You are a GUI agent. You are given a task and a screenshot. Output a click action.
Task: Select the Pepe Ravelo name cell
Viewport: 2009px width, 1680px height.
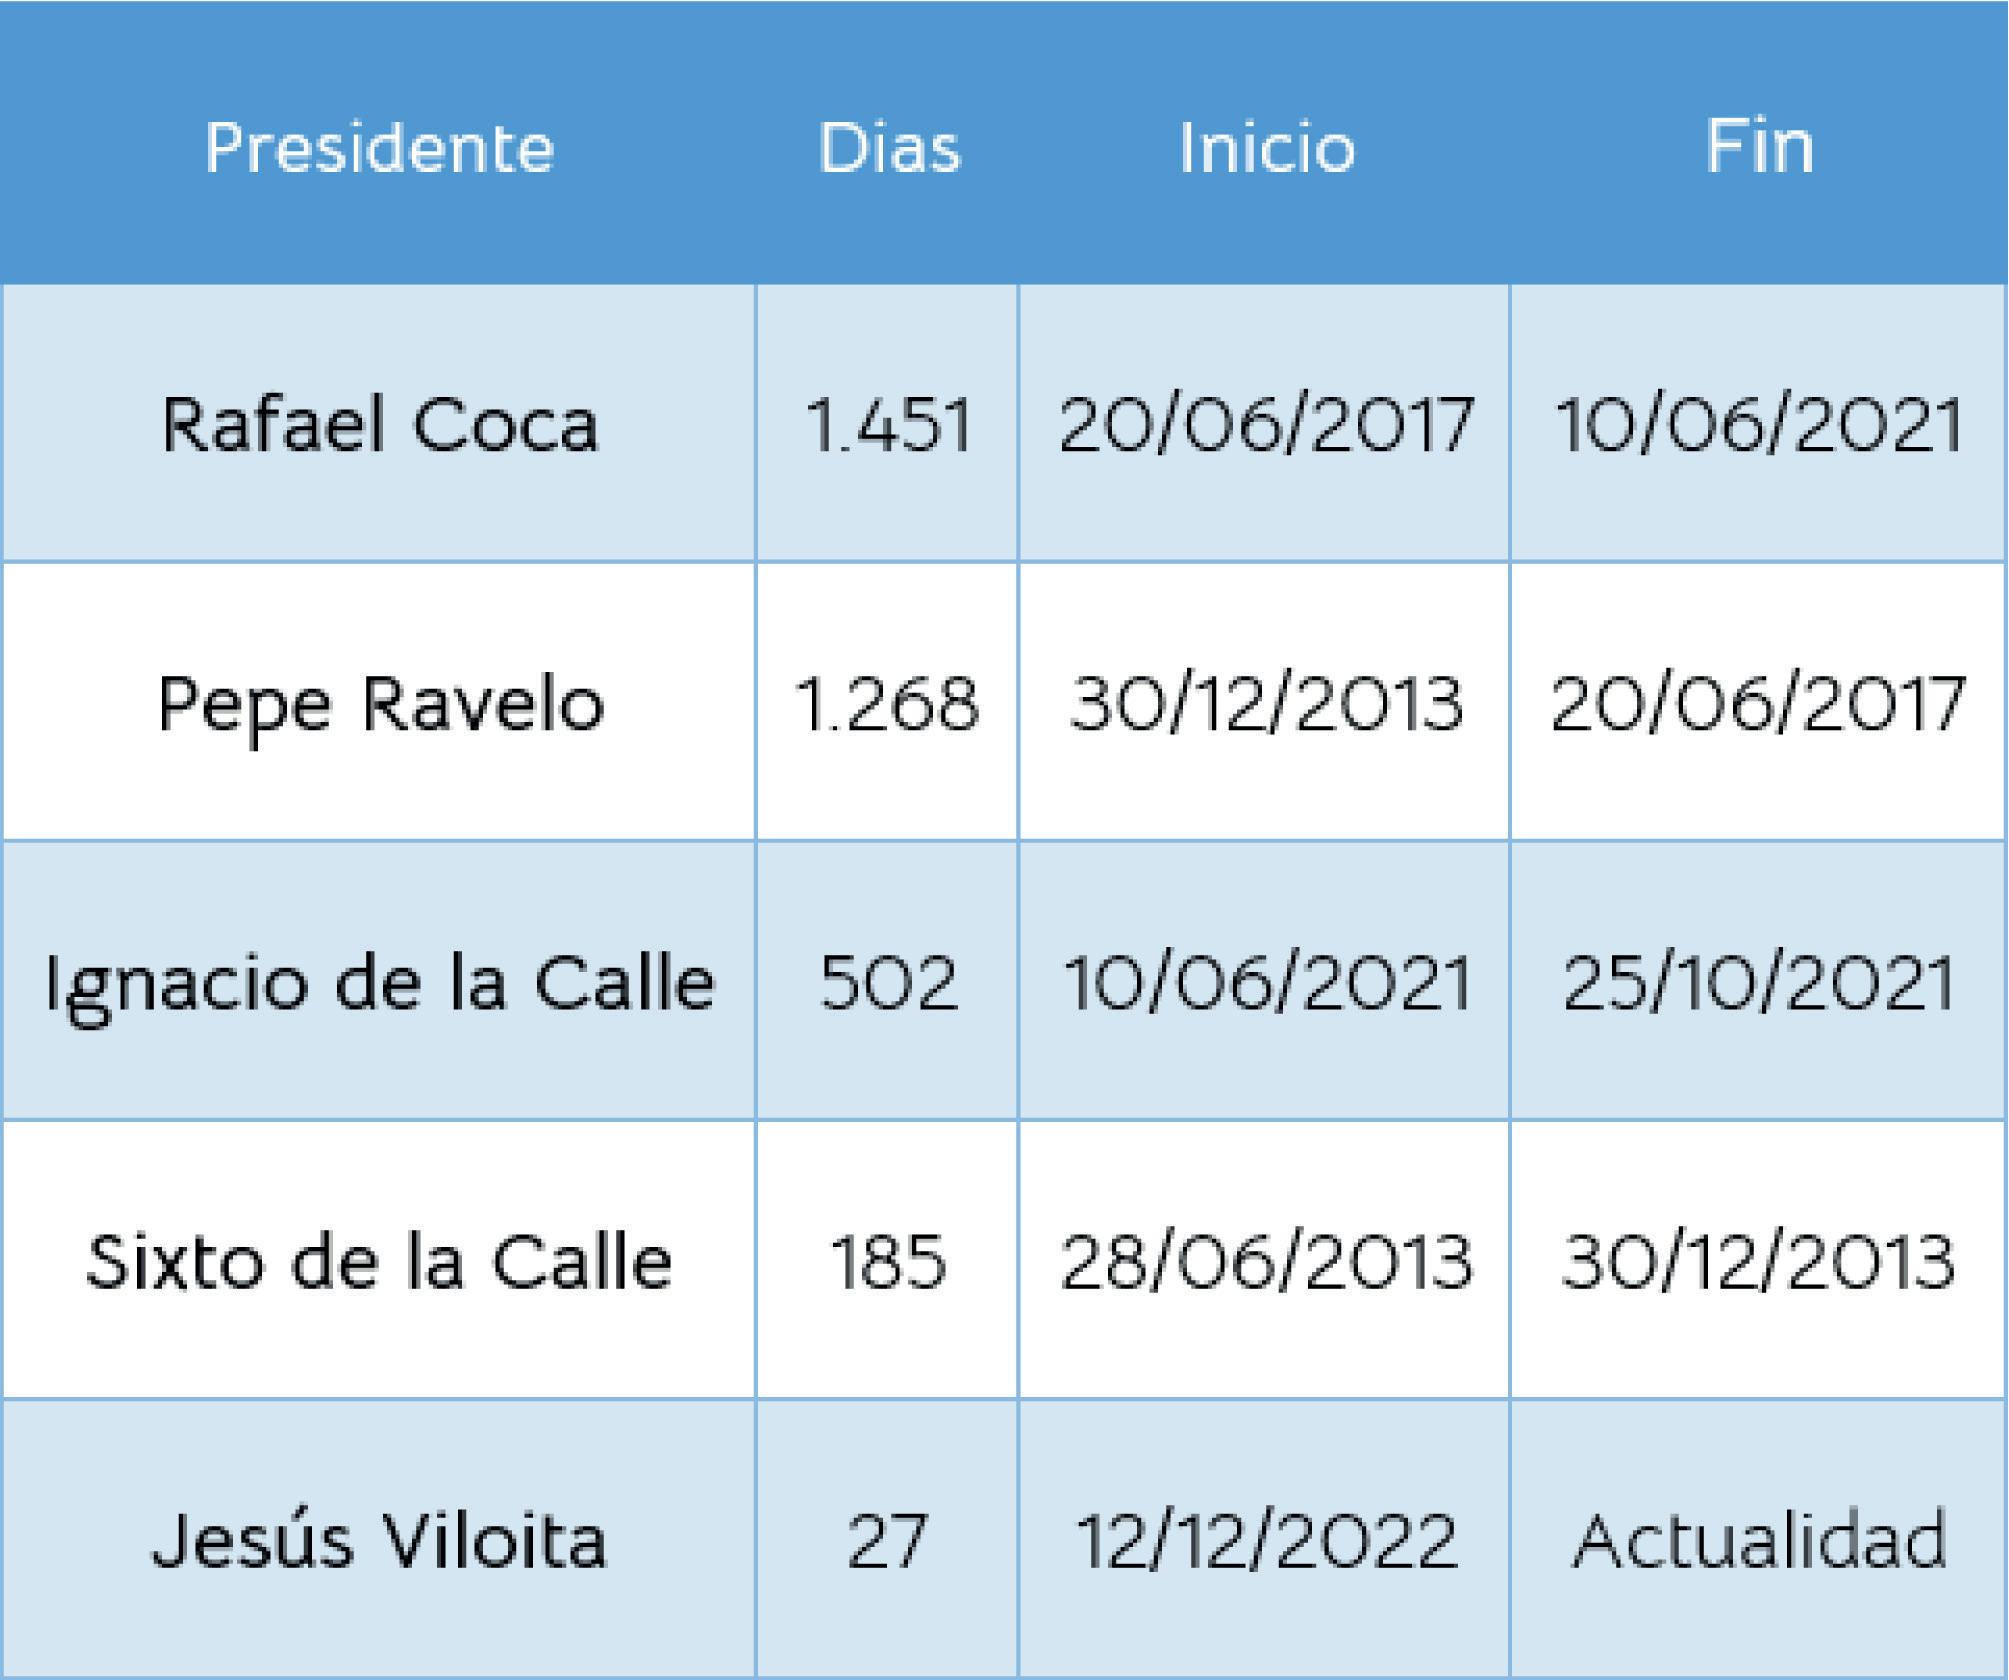point(379,702)
